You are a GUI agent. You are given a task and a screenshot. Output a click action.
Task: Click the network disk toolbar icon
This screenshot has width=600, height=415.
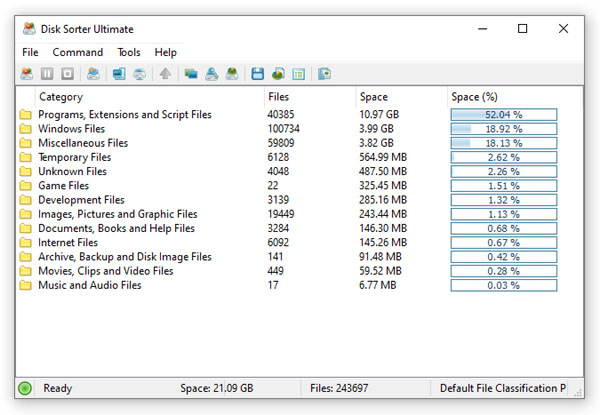(139, 73)
